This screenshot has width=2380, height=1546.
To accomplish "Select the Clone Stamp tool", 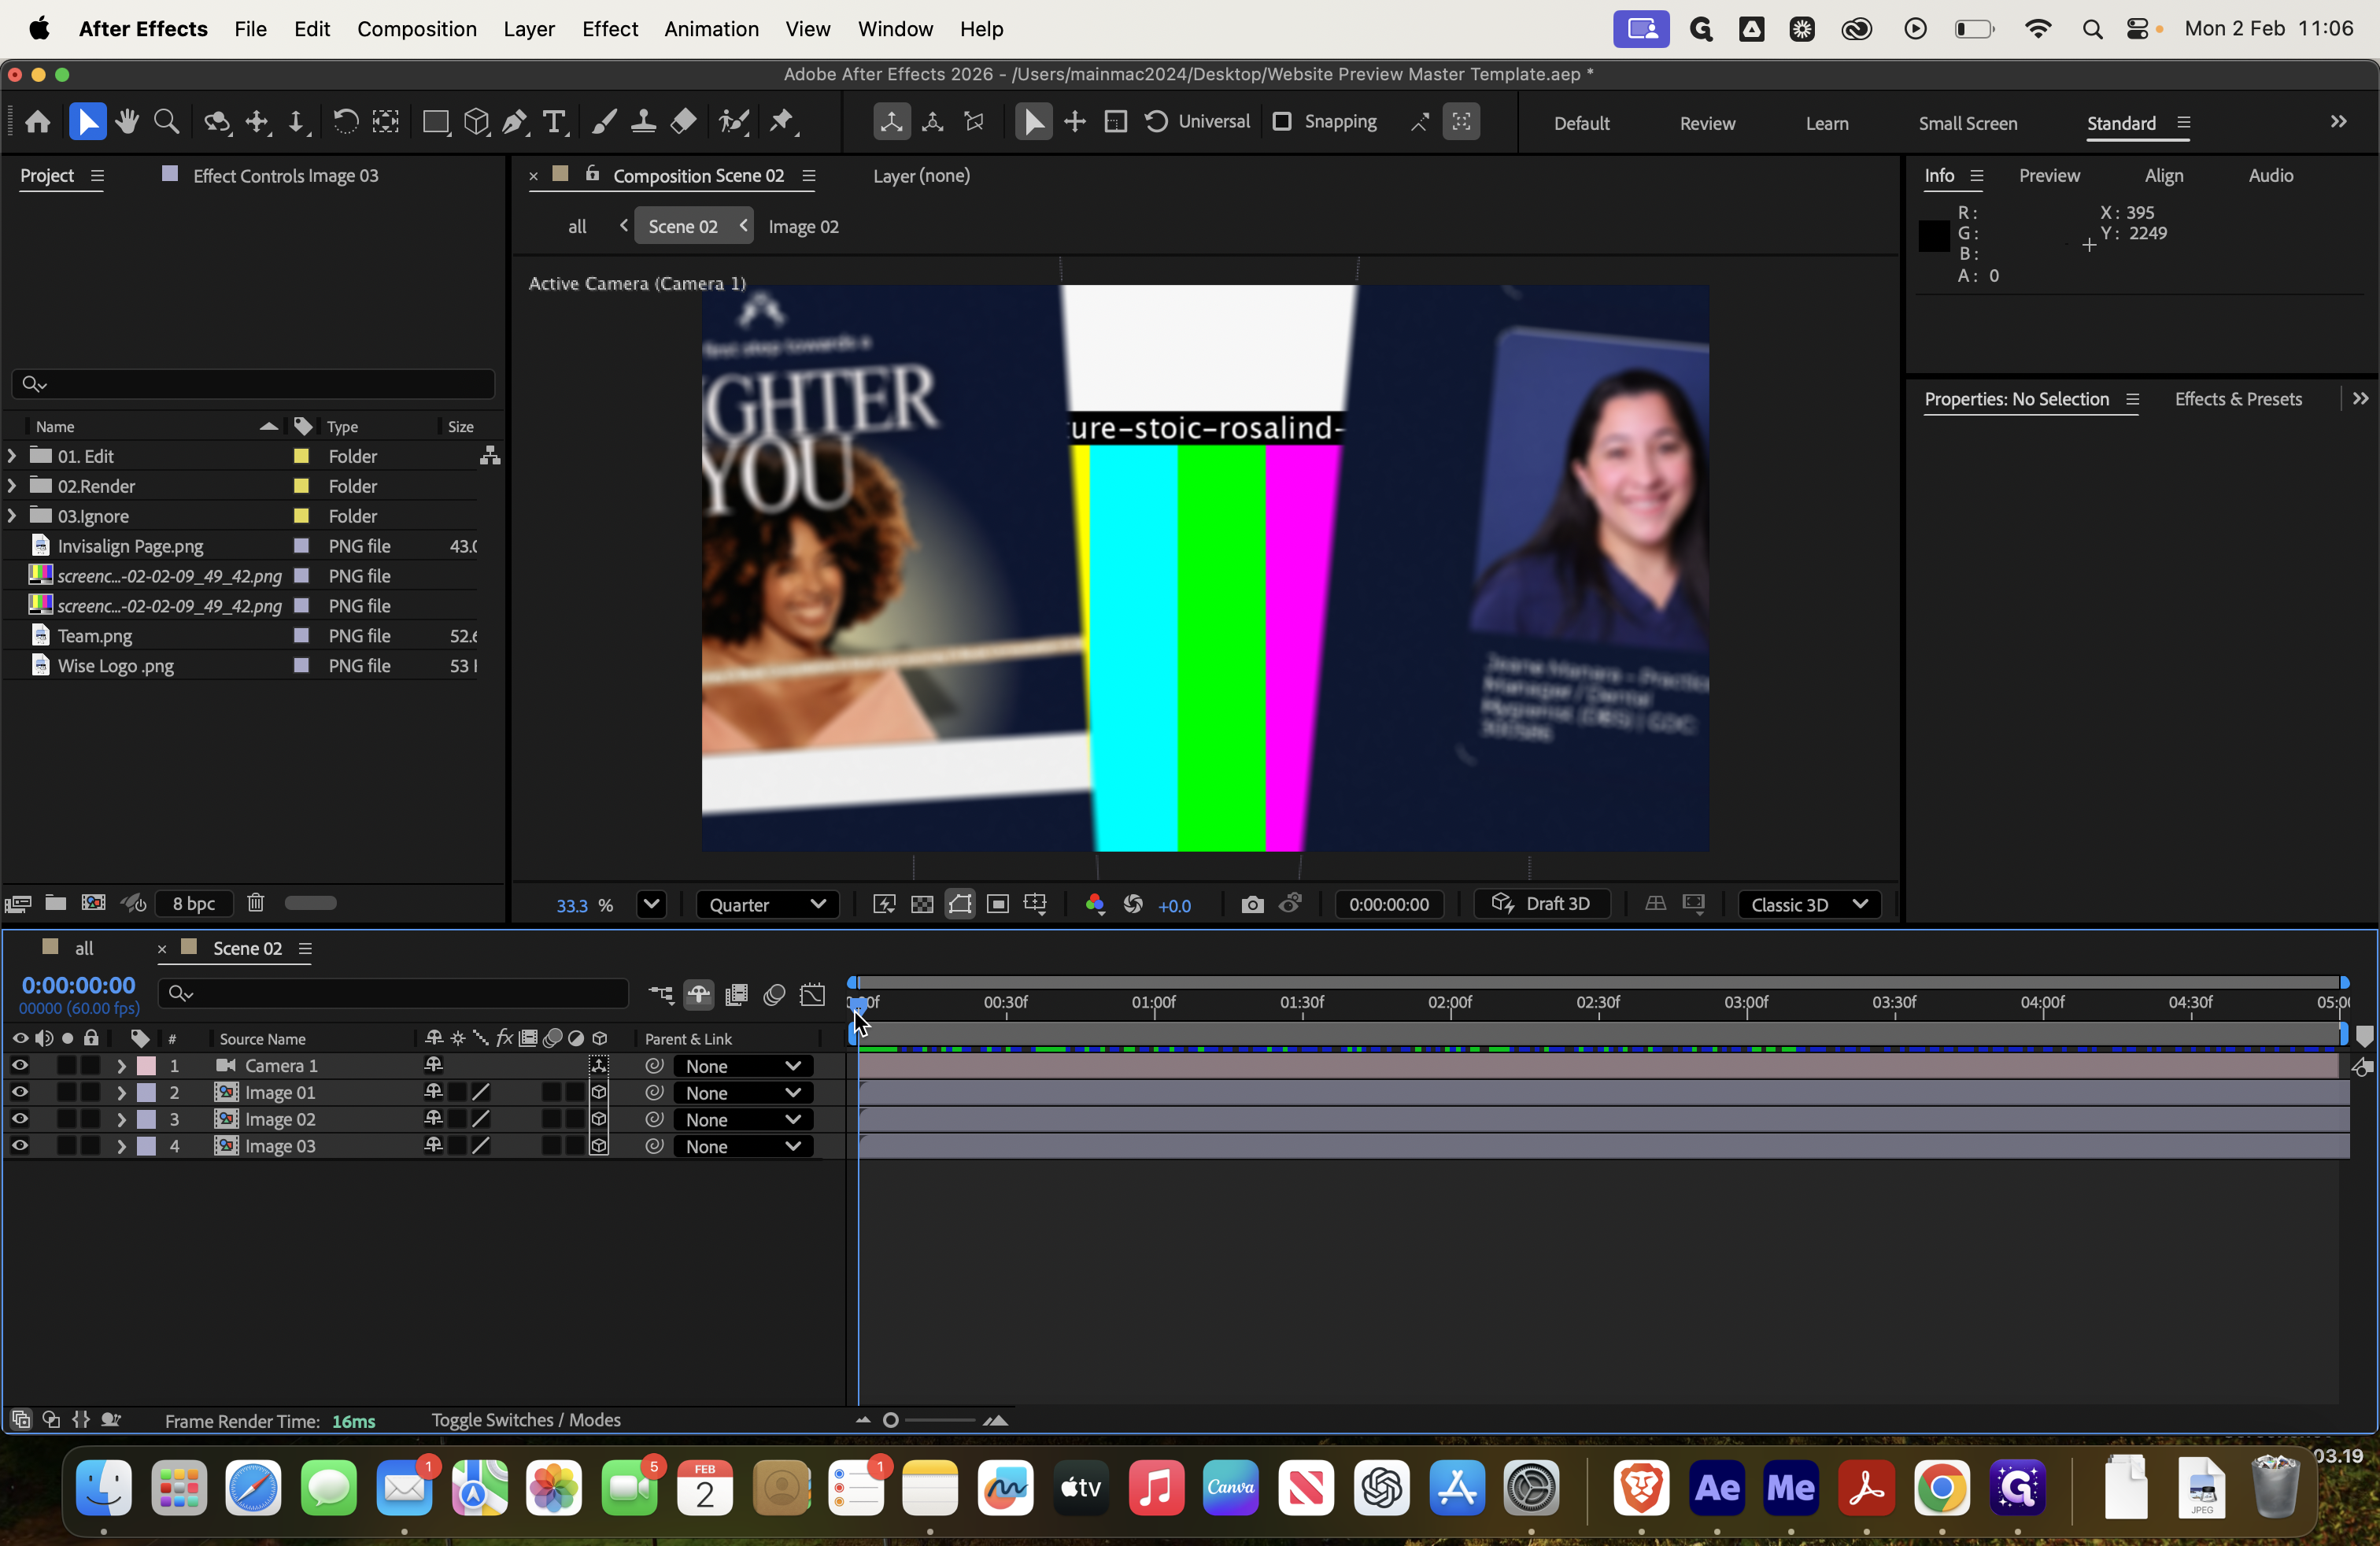I will [x=643, y=122].
